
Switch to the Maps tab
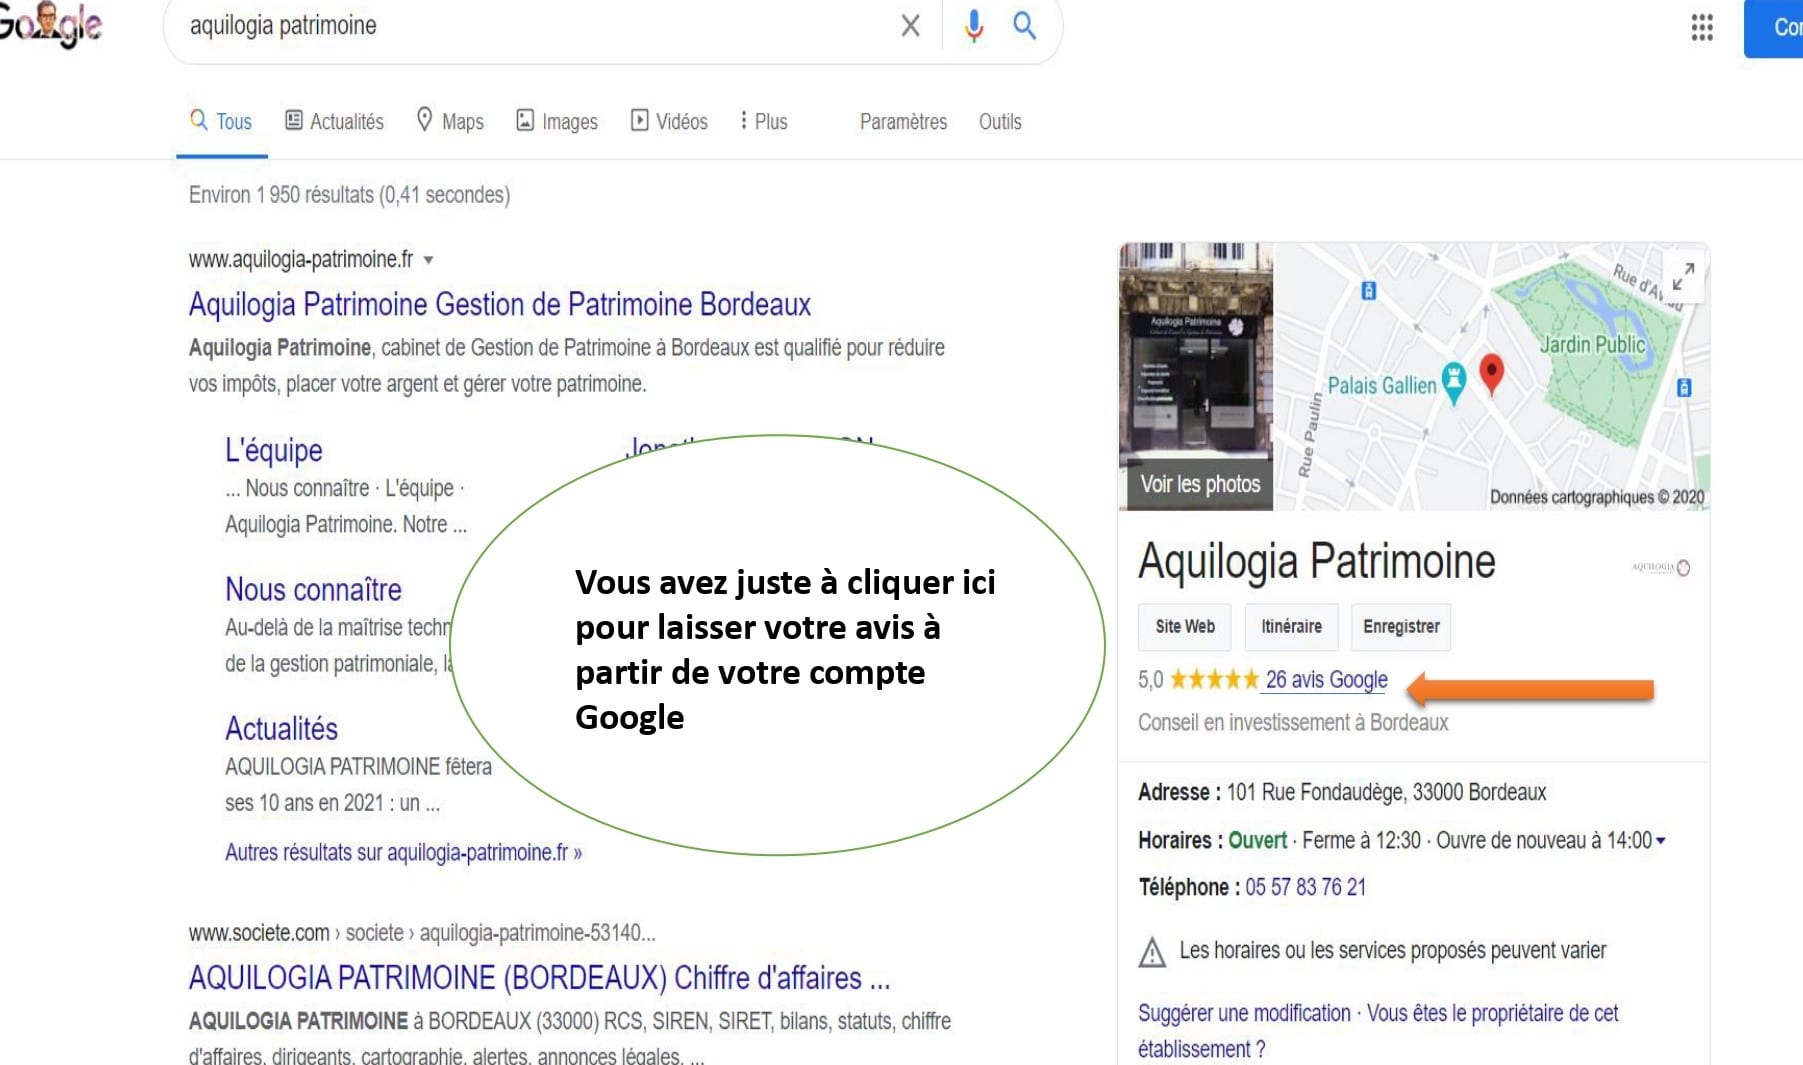coord(450,121)
